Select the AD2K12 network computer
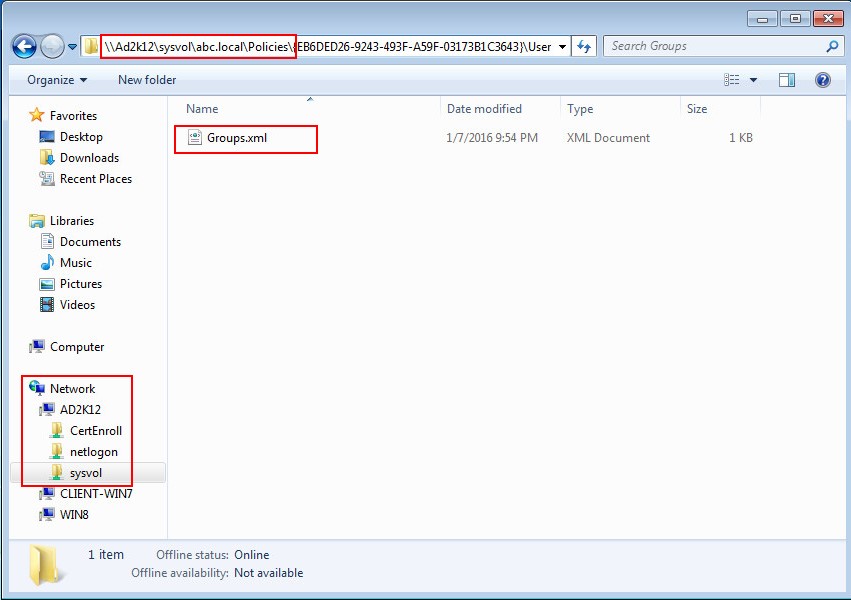This screenshot has width=851, height=600. [80, 410]
